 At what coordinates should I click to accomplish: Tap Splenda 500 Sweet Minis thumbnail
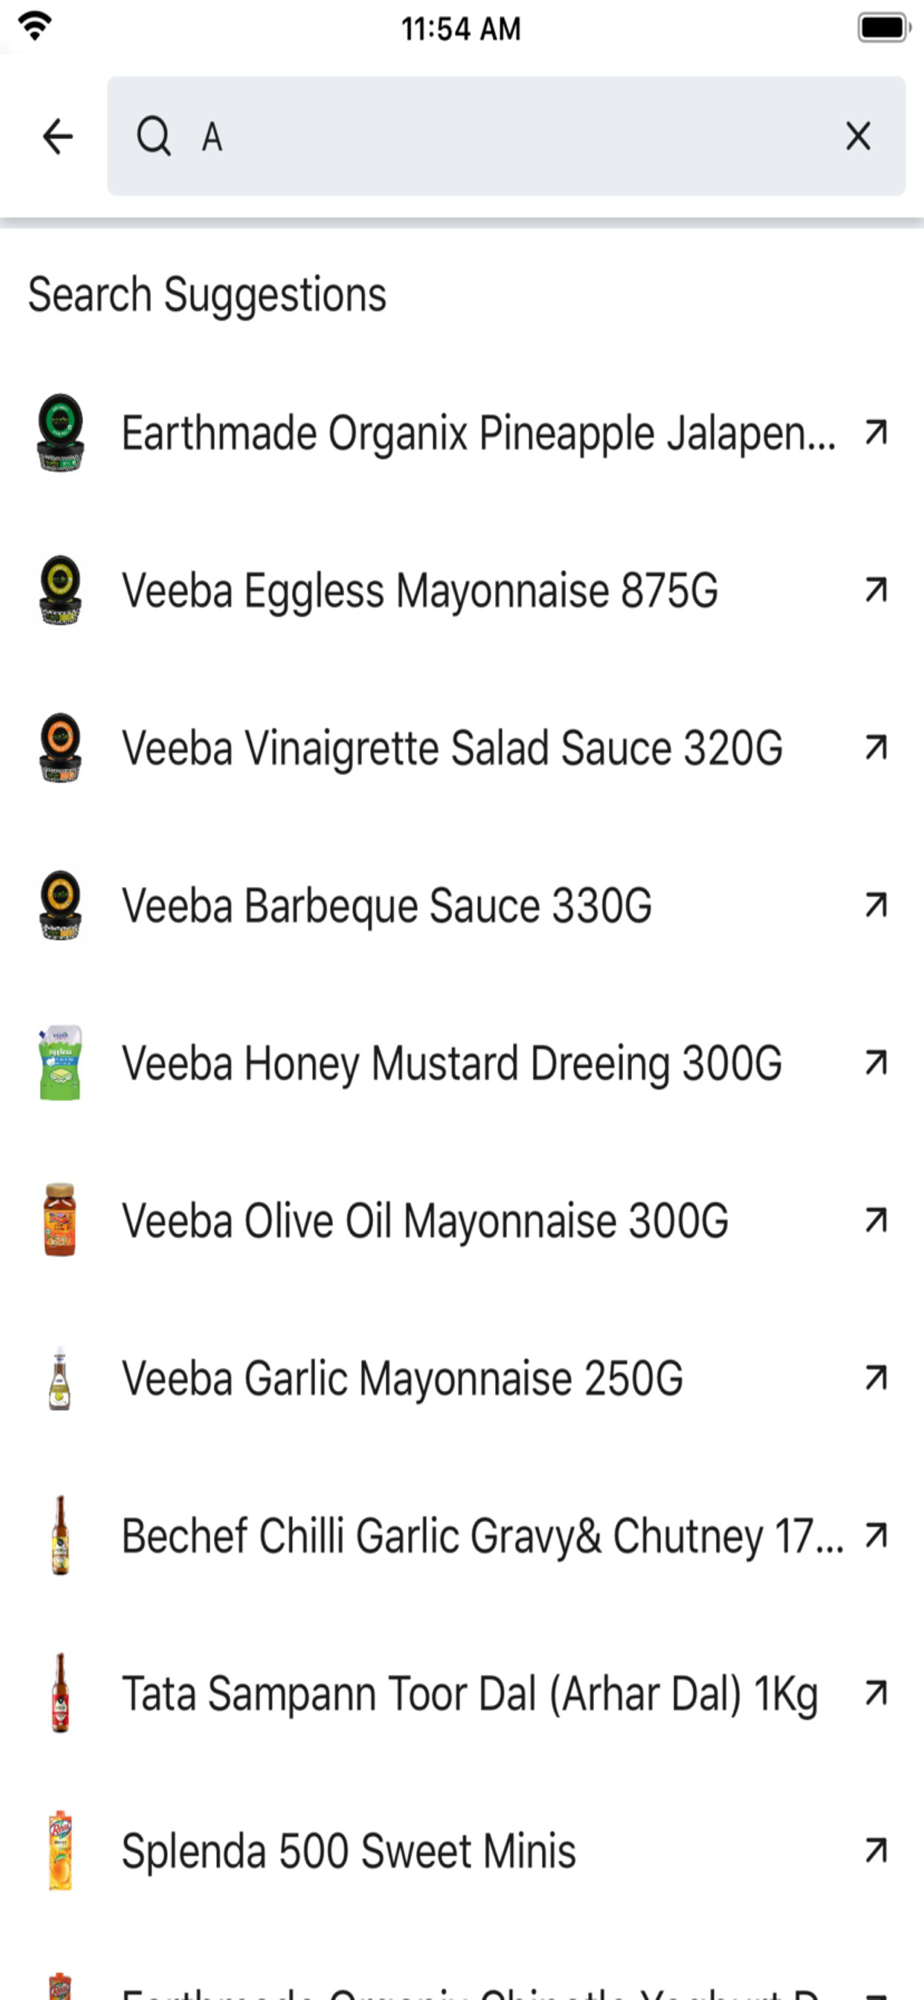click(60, 1851)
